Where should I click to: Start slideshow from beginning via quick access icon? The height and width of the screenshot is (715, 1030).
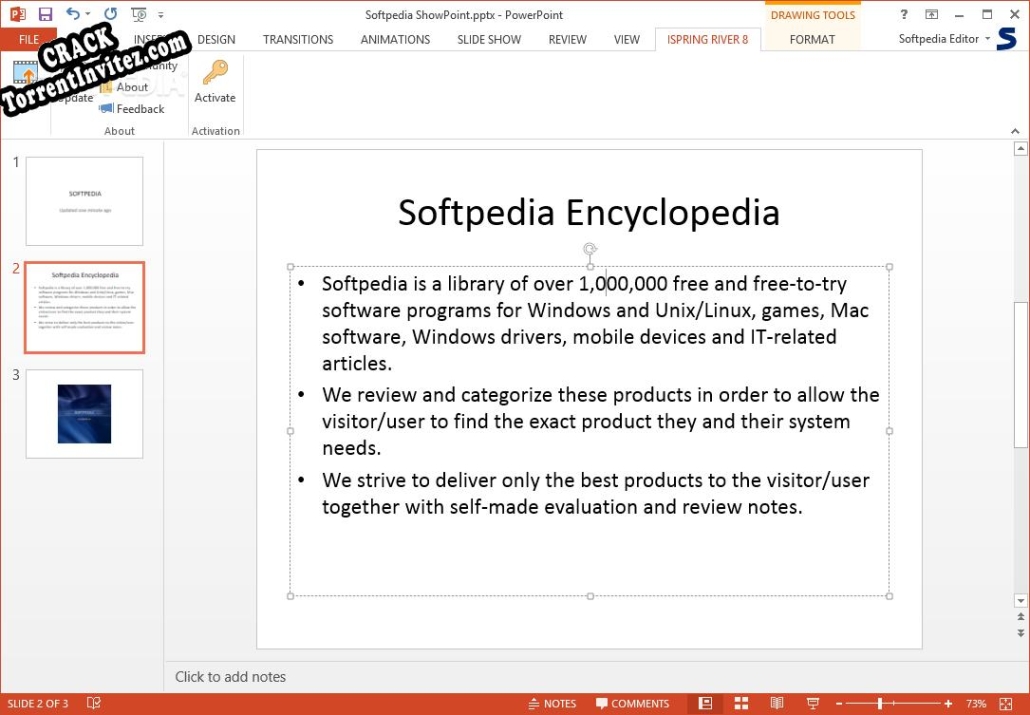(138, 15)
